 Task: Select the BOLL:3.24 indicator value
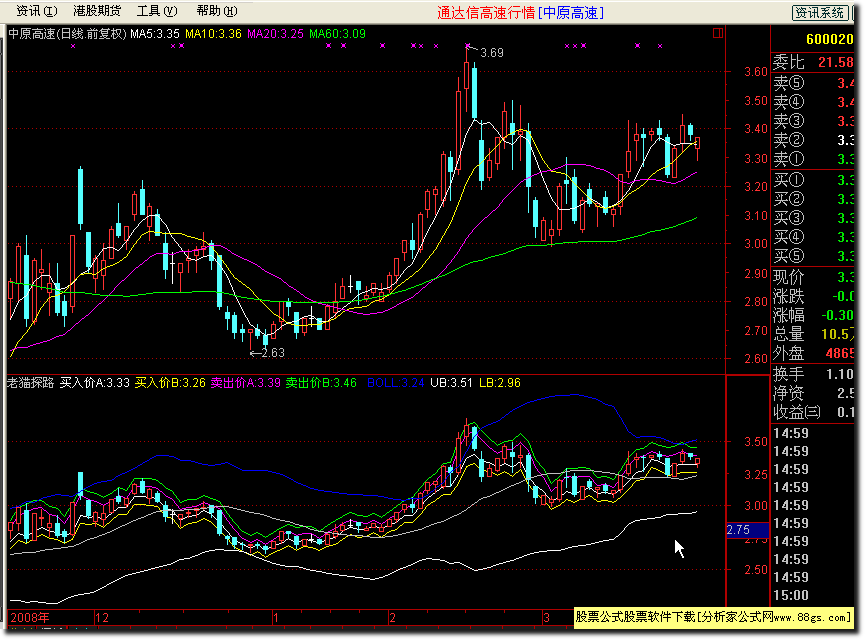point(395,383)
